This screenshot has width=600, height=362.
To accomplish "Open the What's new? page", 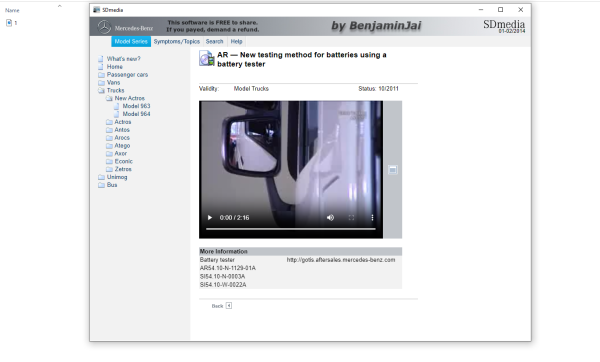I will click(x=123, y=59).
